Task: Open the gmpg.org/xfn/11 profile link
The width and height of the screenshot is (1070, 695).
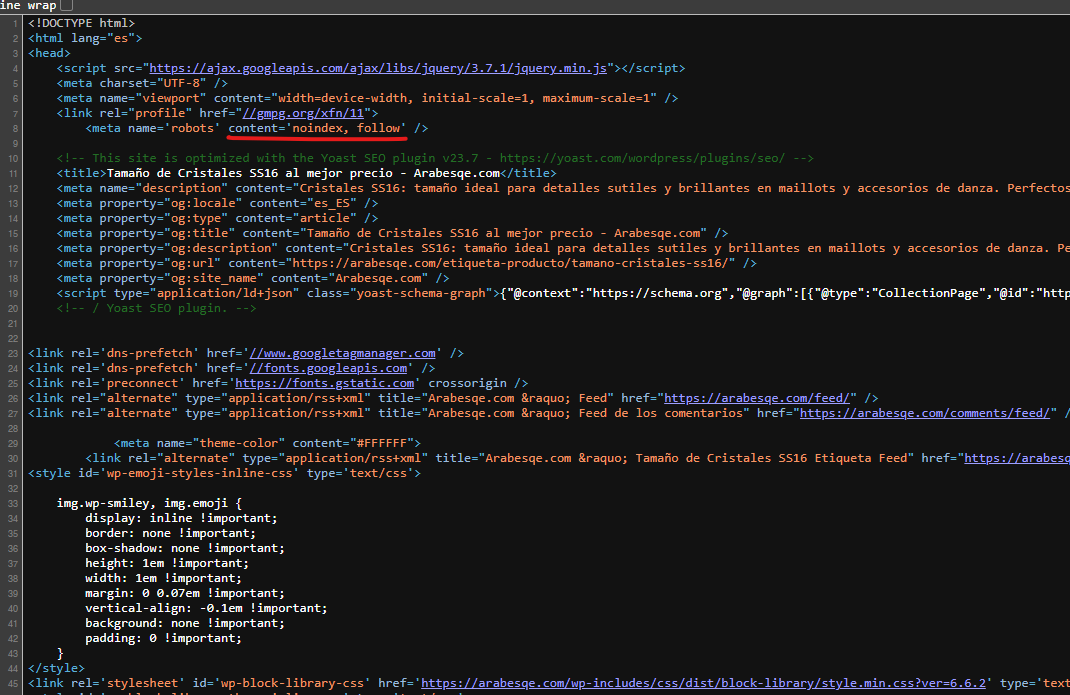Action: (303, 113)
